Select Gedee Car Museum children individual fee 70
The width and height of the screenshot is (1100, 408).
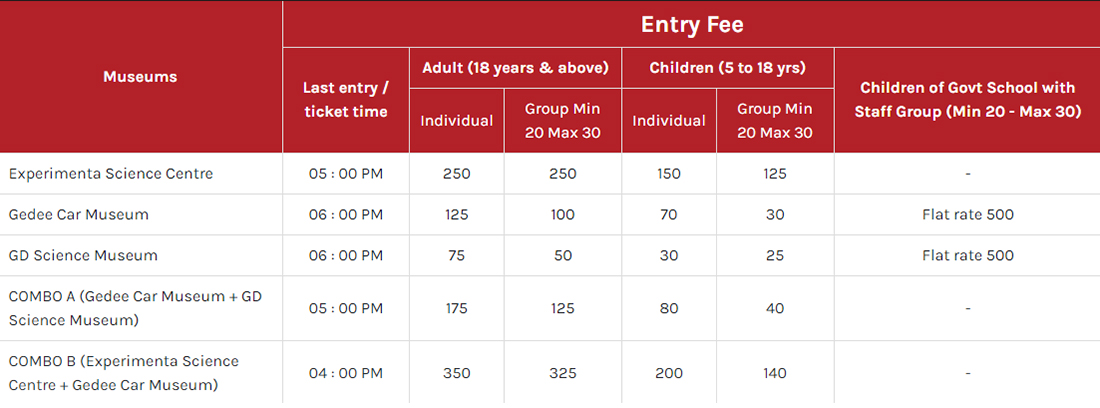pyautogui.click(x=669, y=215)
